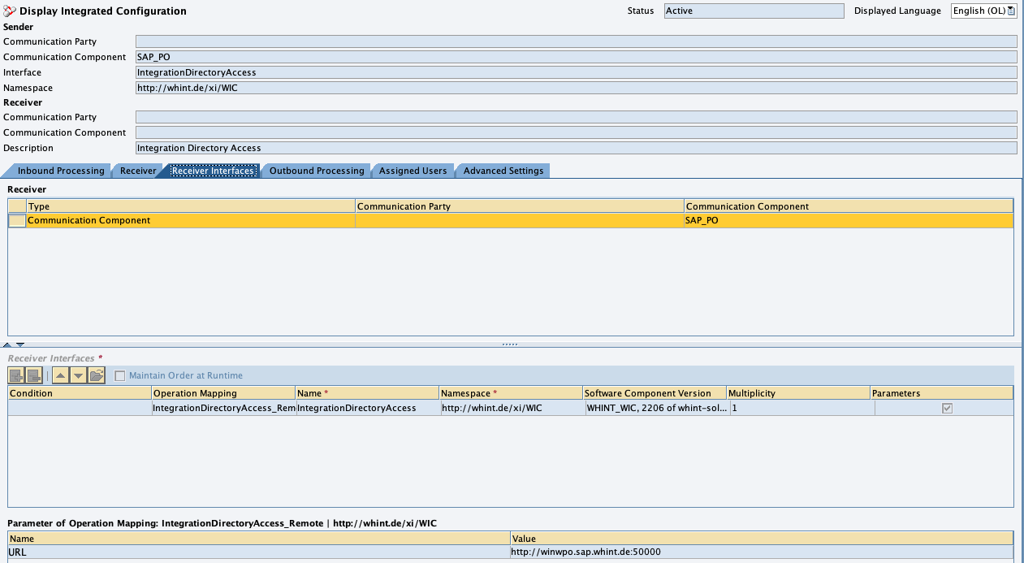Toggle the Parameters checkbox in the IntegrationDirectoryAccess row

947,408
